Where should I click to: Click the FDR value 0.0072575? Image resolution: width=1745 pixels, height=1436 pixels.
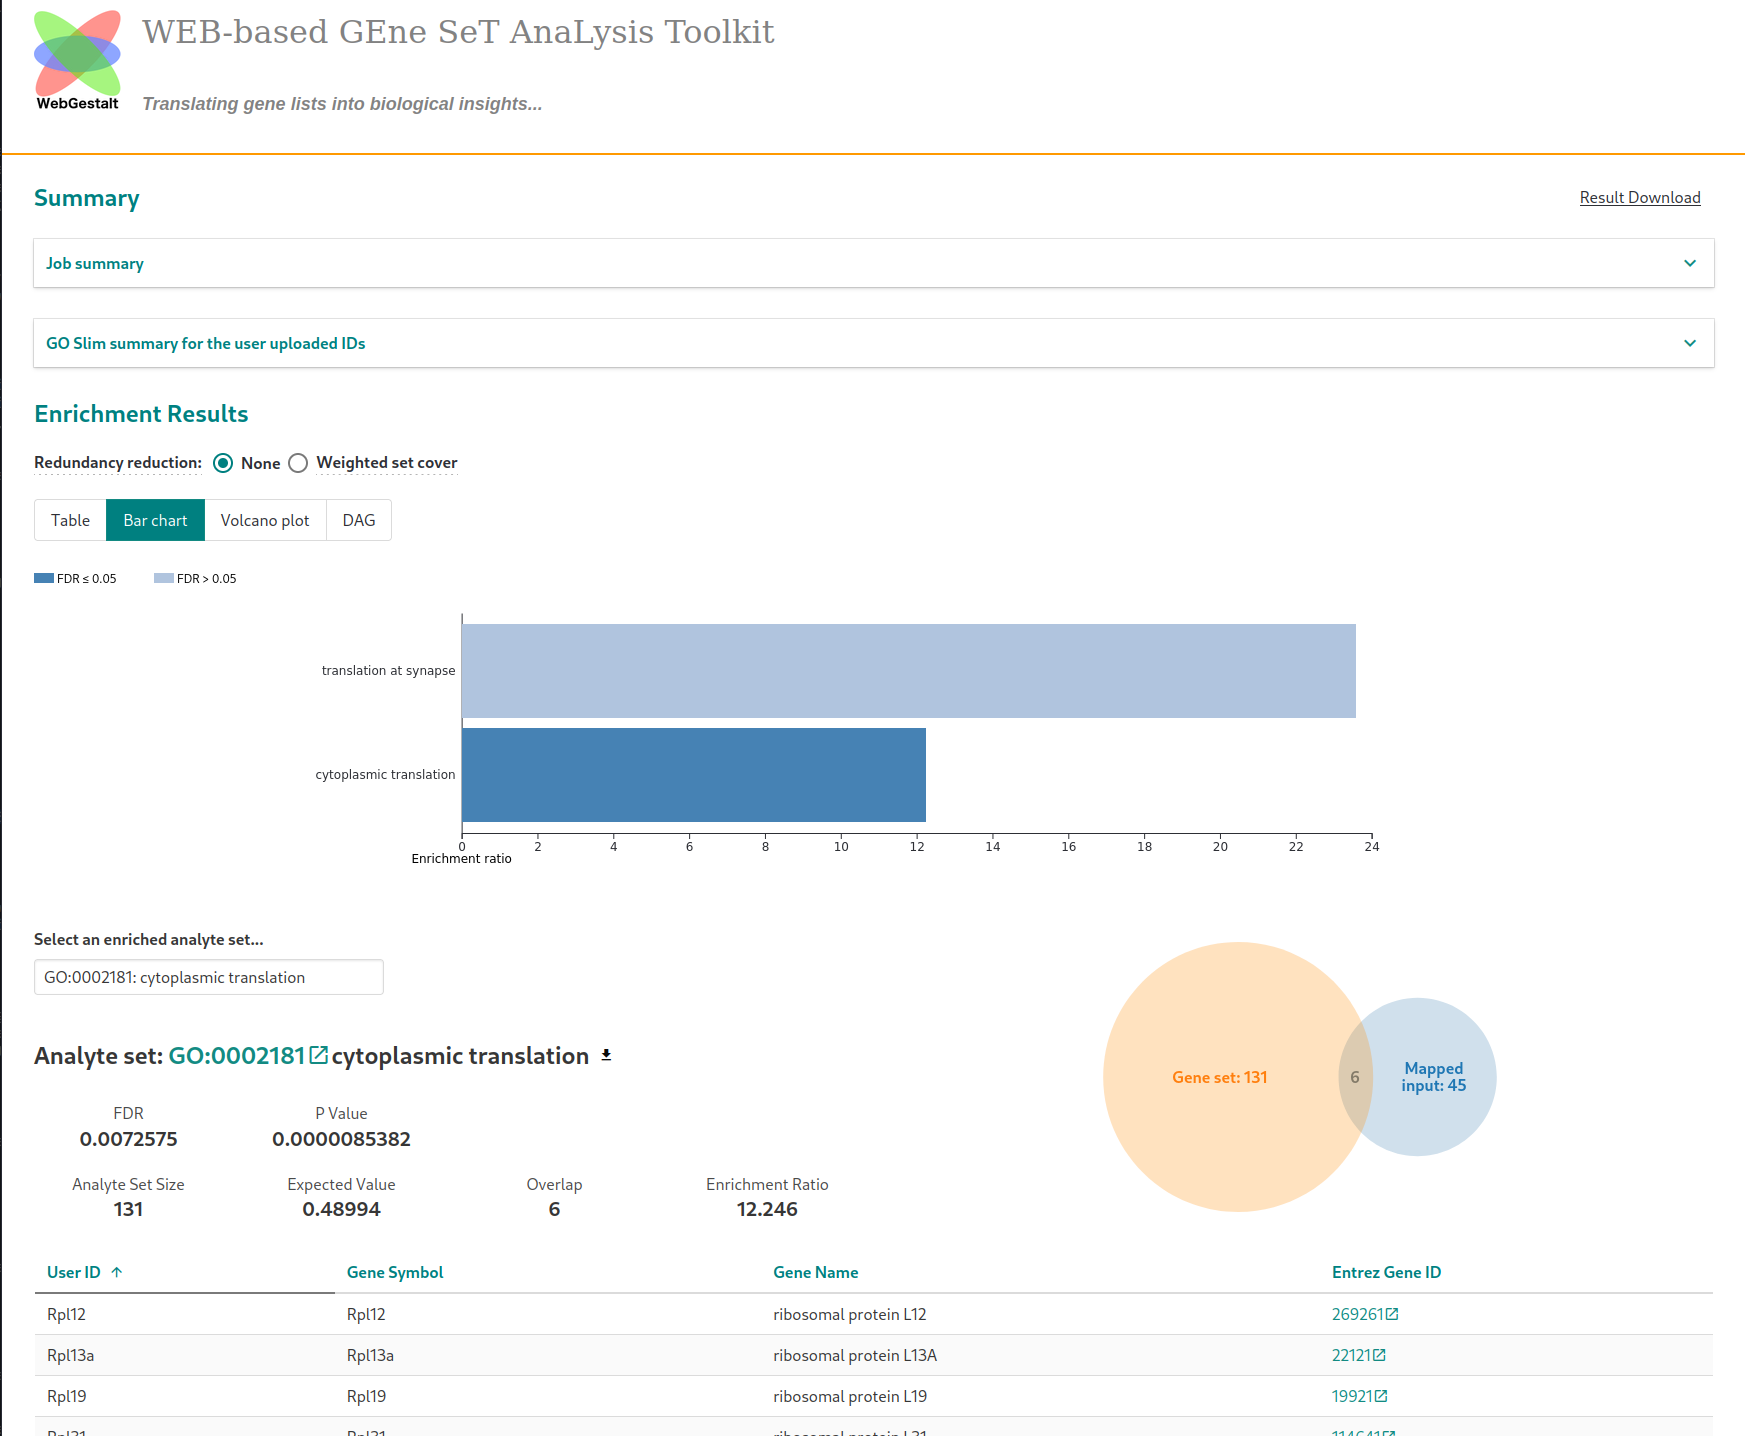click(129, 1139)
